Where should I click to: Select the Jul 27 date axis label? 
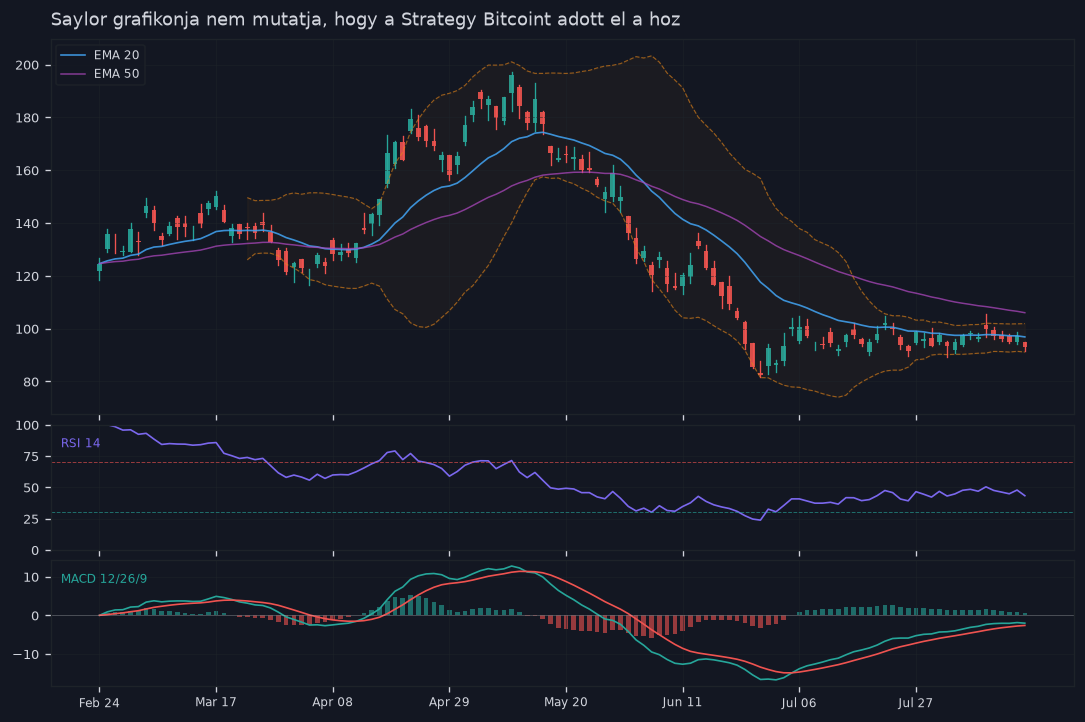pos(915,703)
